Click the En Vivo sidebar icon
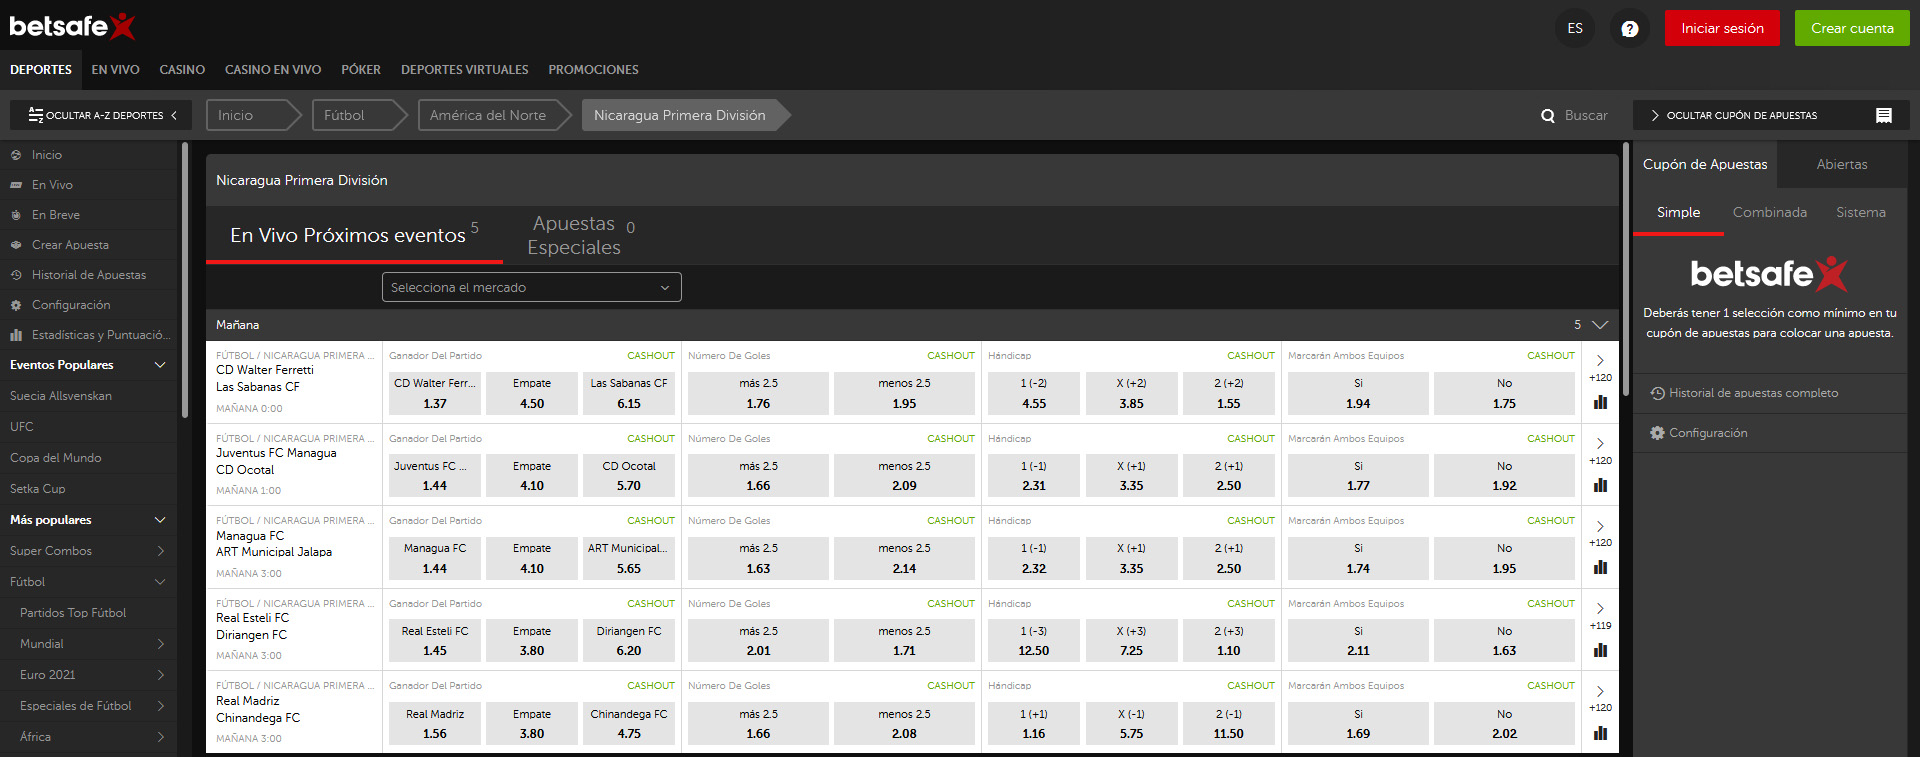The image size is (1920, 757). click(16, 185)
